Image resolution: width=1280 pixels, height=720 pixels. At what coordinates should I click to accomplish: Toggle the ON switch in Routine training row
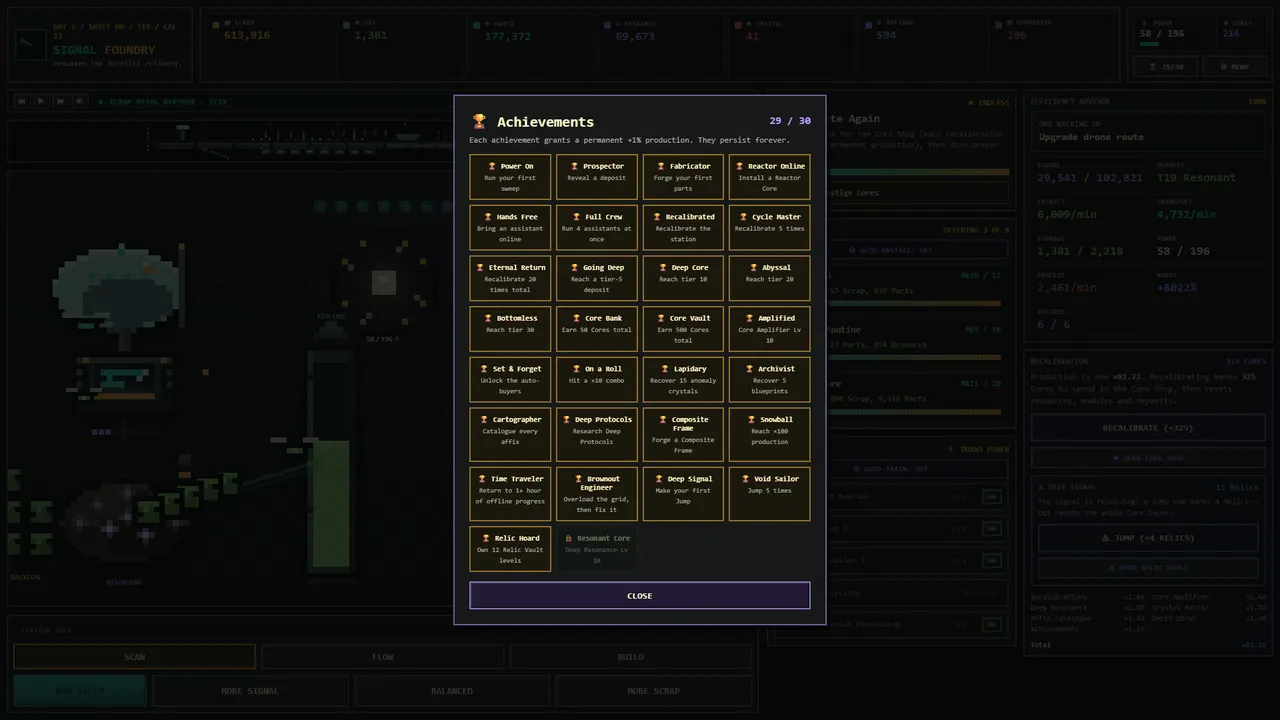(991, 497)
